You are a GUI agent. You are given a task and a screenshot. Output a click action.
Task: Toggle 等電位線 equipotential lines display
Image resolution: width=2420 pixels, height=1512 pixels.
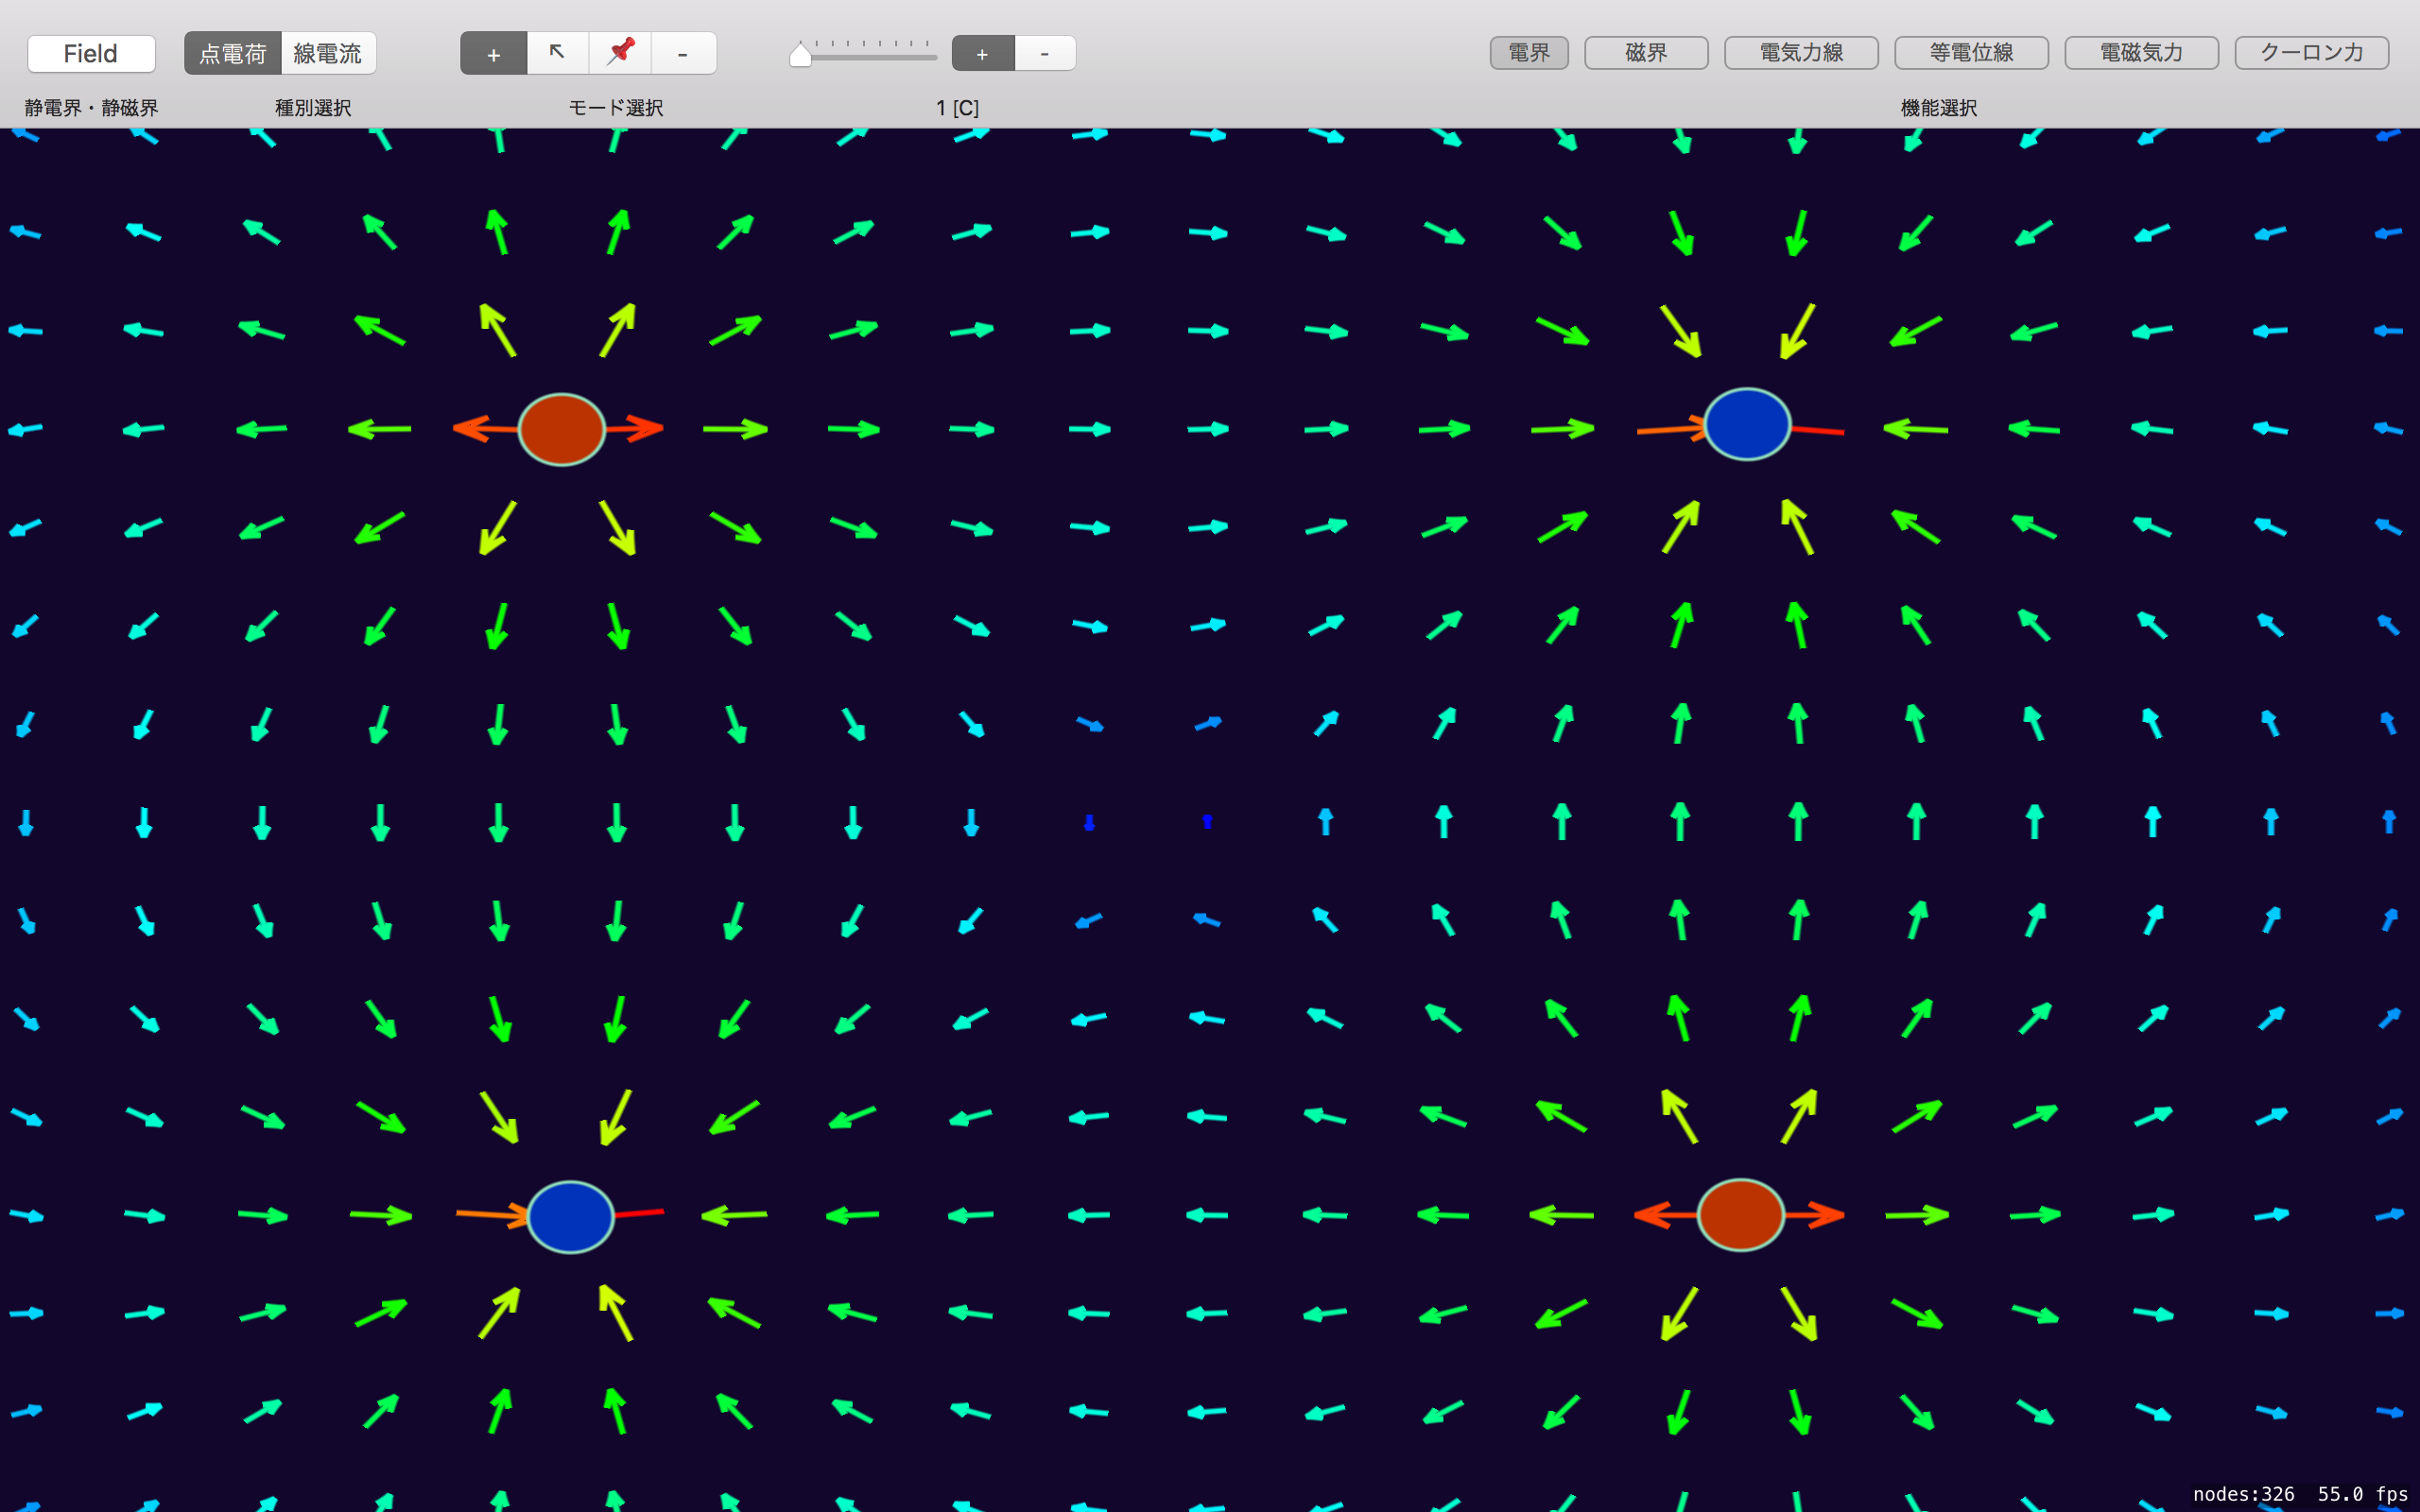[1971, 53]
